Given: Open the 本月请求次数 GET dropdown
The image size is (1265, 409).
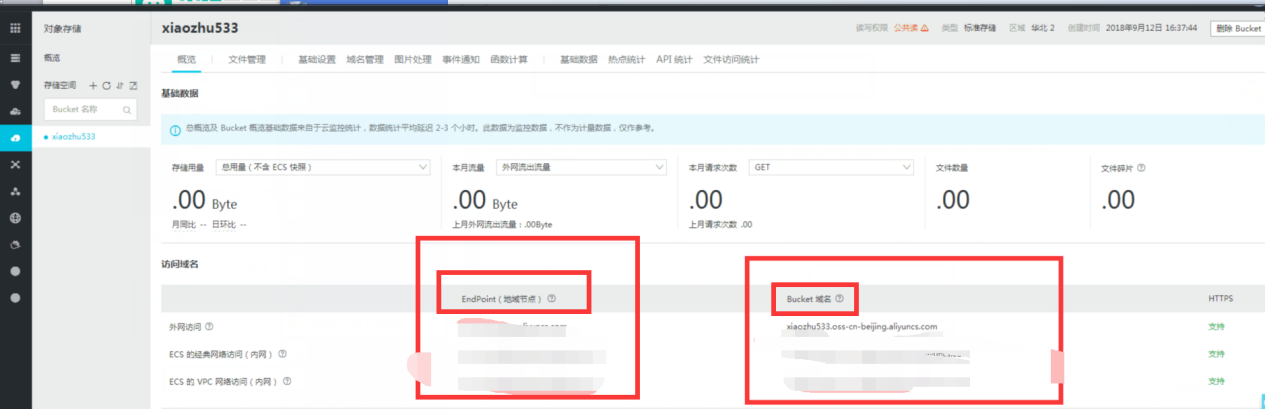Looking at the screenshot, I should 832,168.
